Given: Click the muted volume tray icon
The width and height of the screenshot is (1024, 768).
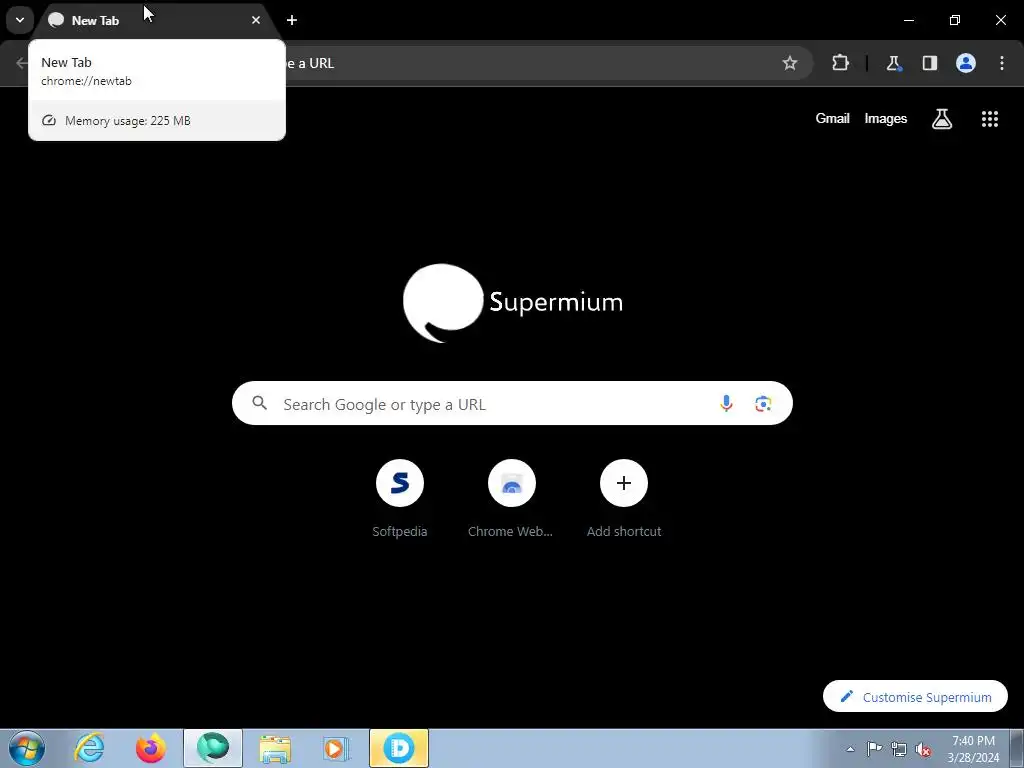Looking at the screenshot, I should point(923,750).
